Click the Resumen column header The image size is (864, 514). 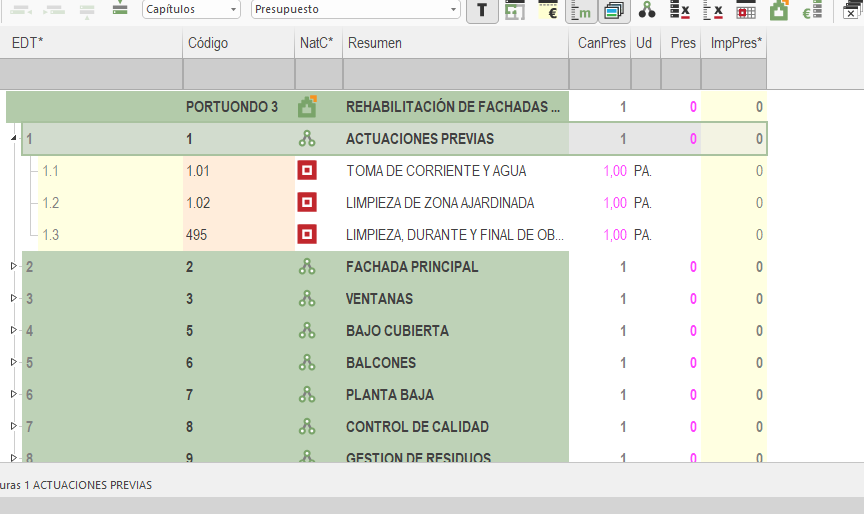coord(455,44)
